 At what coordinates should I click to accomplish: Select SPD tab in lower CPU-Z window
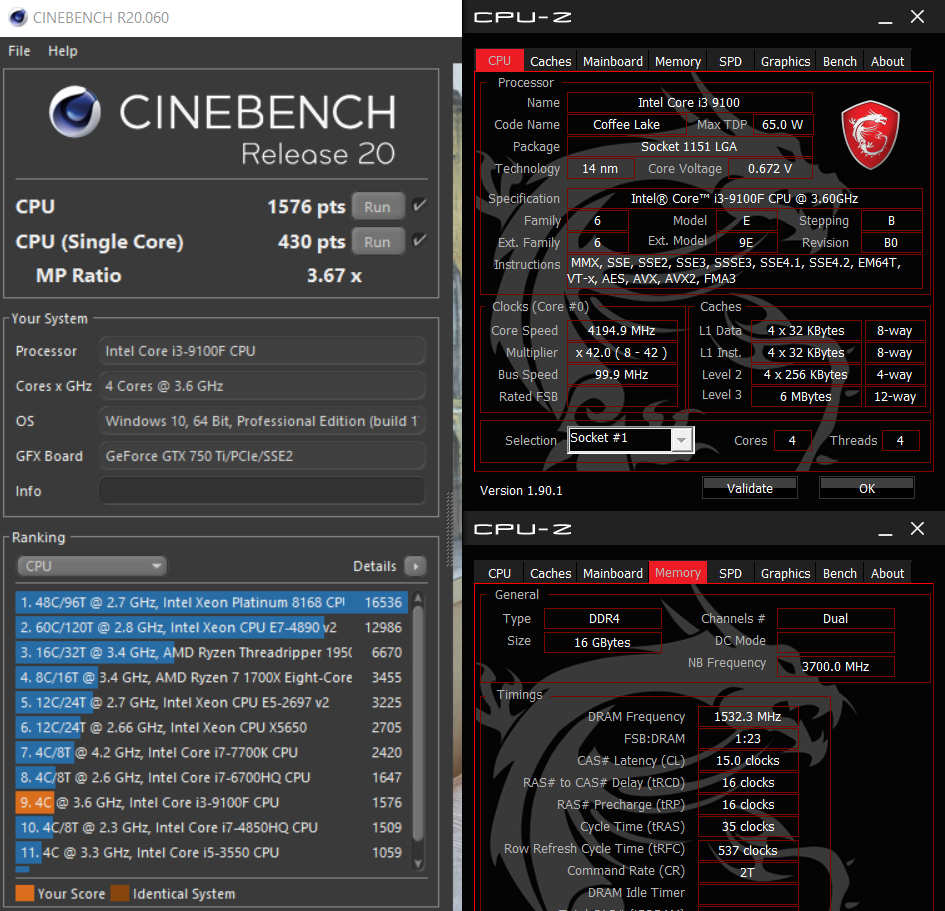pyautogui.click(x=730, y=574)
